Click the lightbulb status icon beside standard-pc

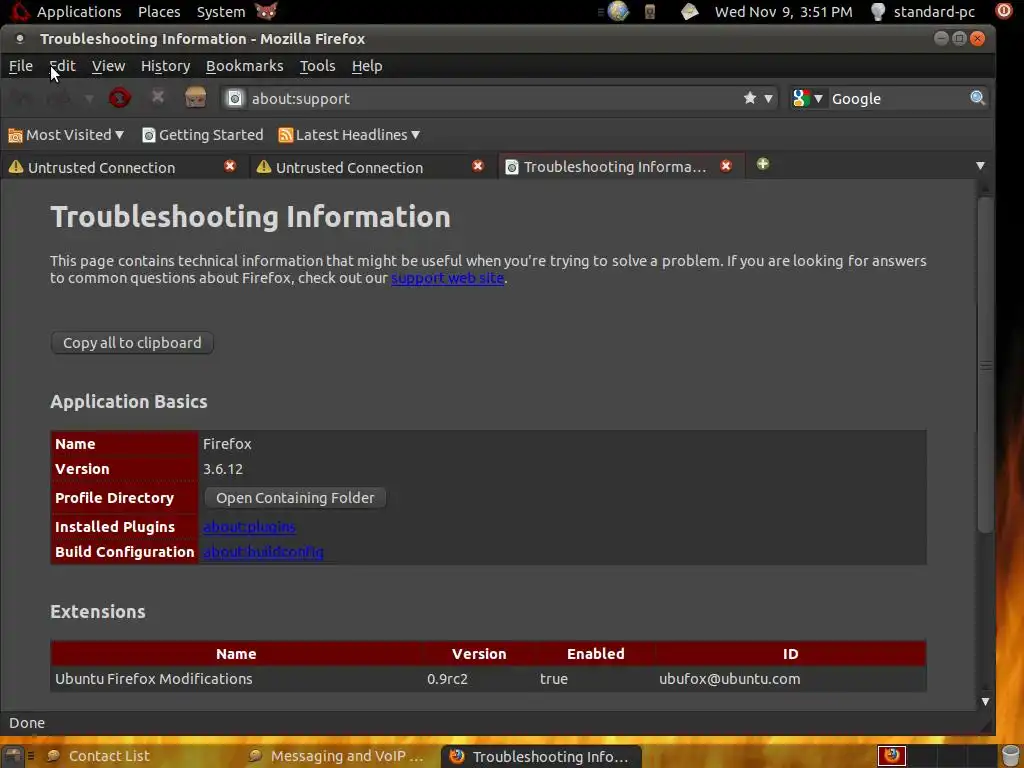point(878,11)
